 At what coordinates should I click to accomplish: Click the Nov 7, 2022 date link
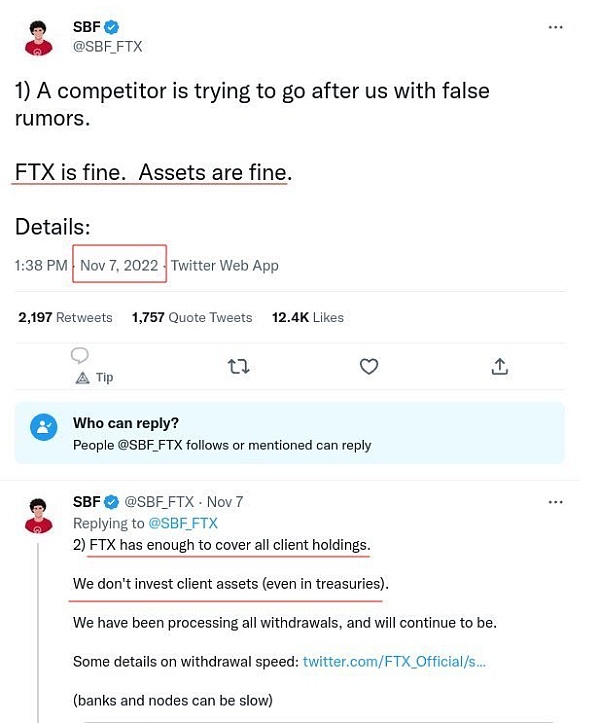pos(119,265)
